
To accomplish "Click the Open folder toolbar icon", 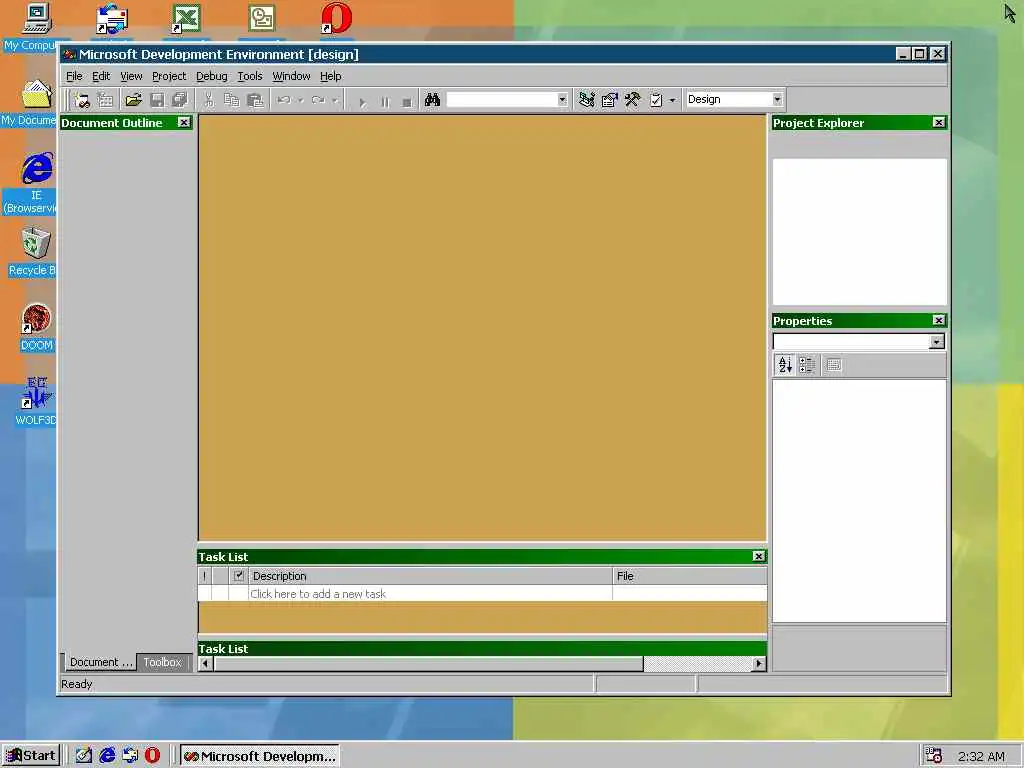I will pos(133,100).
